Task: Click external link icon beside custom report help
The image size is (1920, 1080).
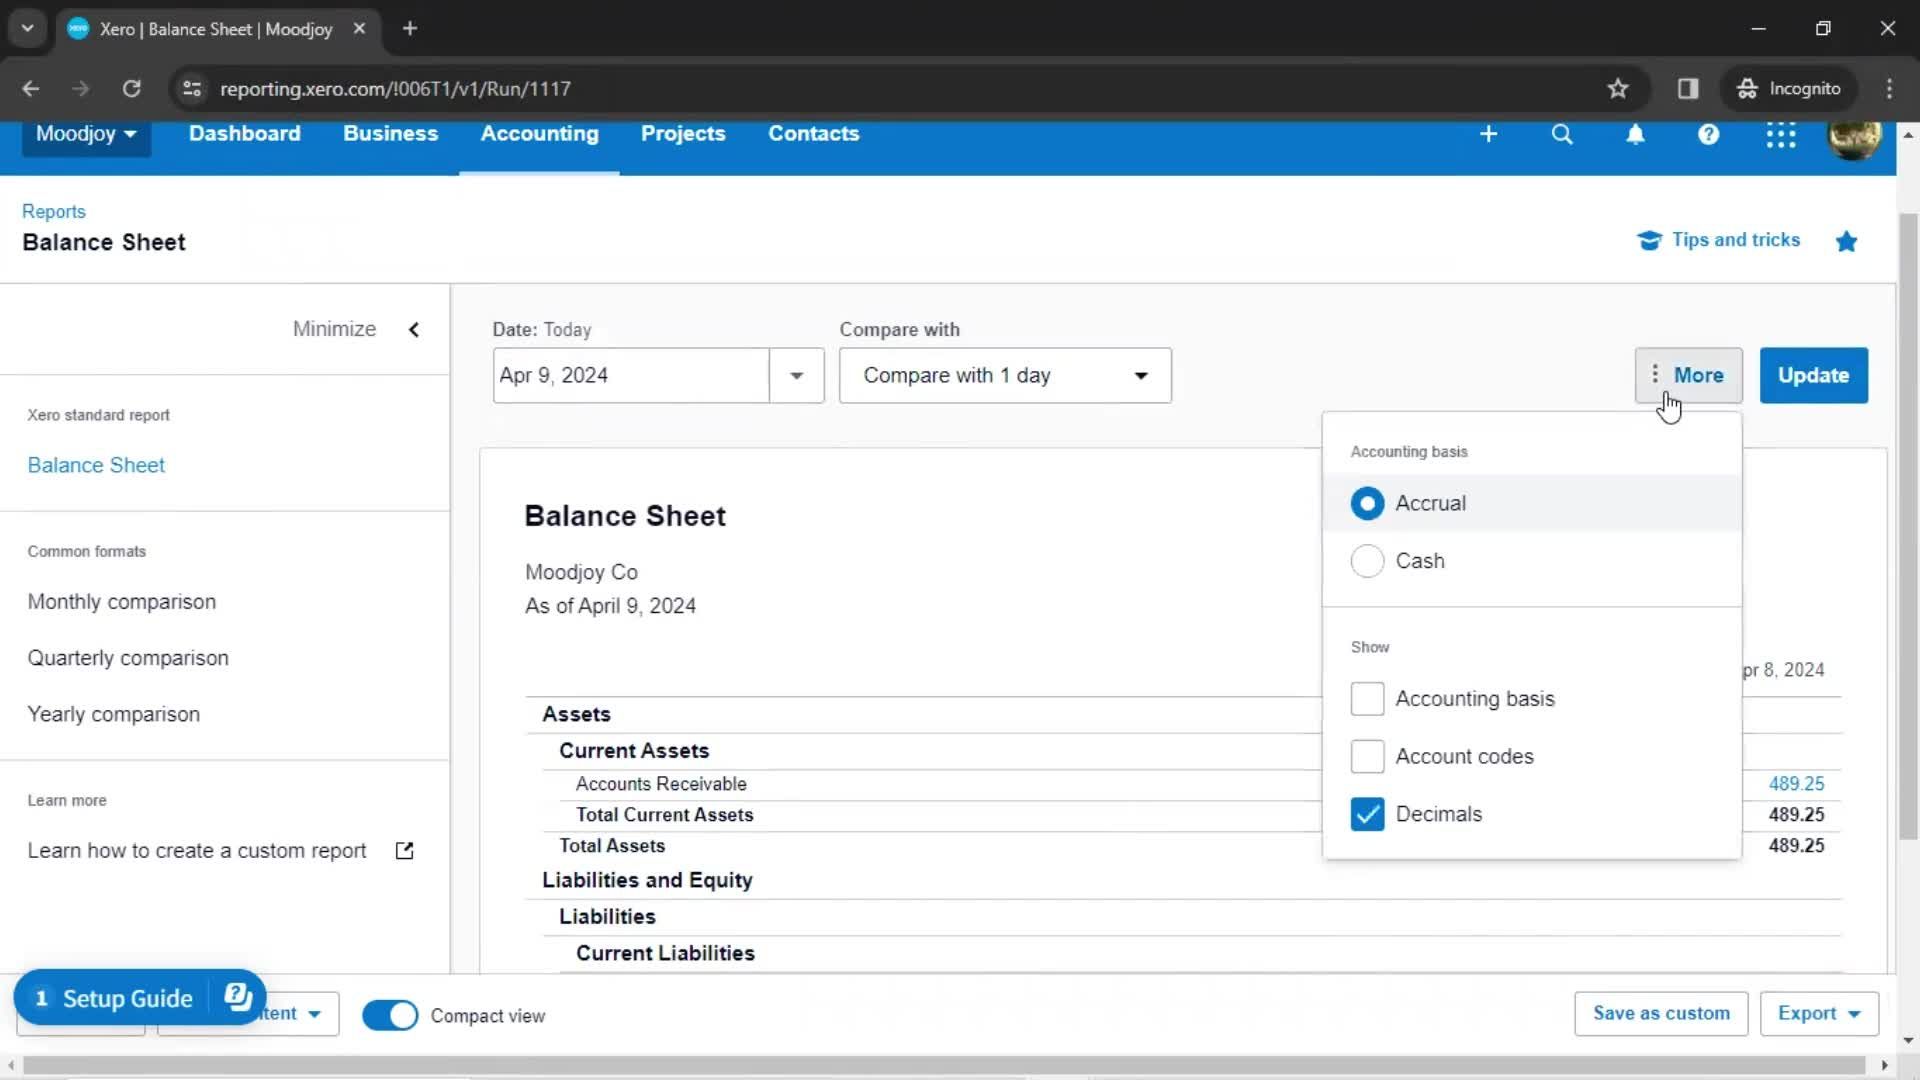Action: [x=404, y=850]
